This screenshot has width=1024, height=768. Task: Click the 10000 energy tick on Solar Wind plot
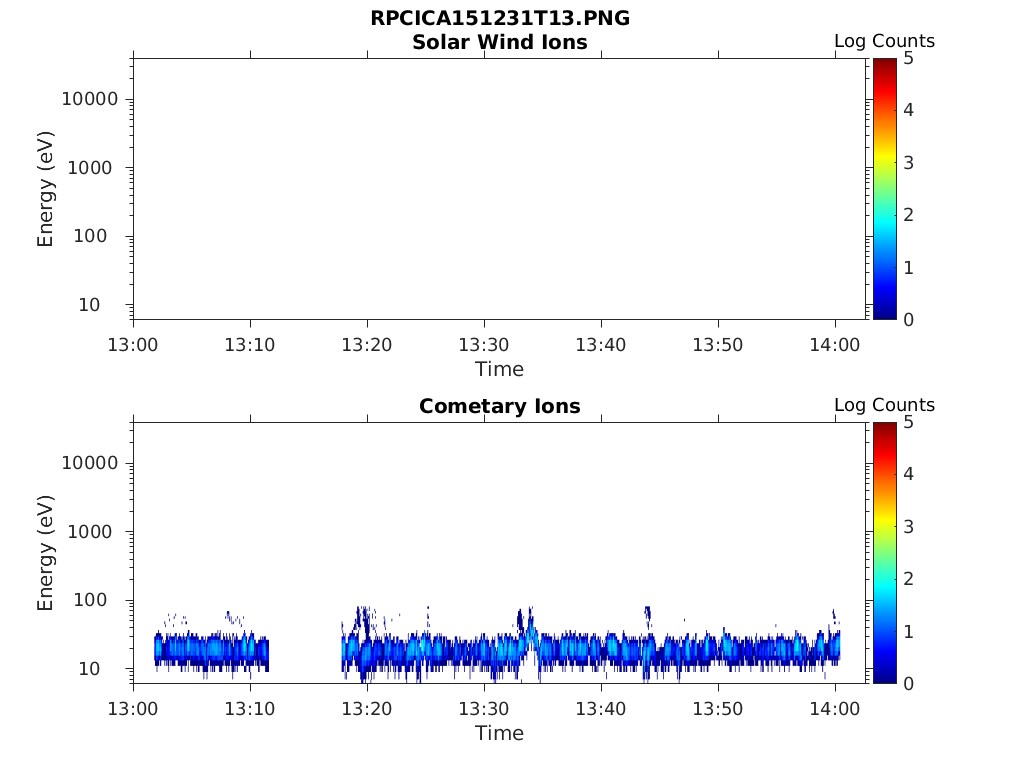(x=90, y=99)
